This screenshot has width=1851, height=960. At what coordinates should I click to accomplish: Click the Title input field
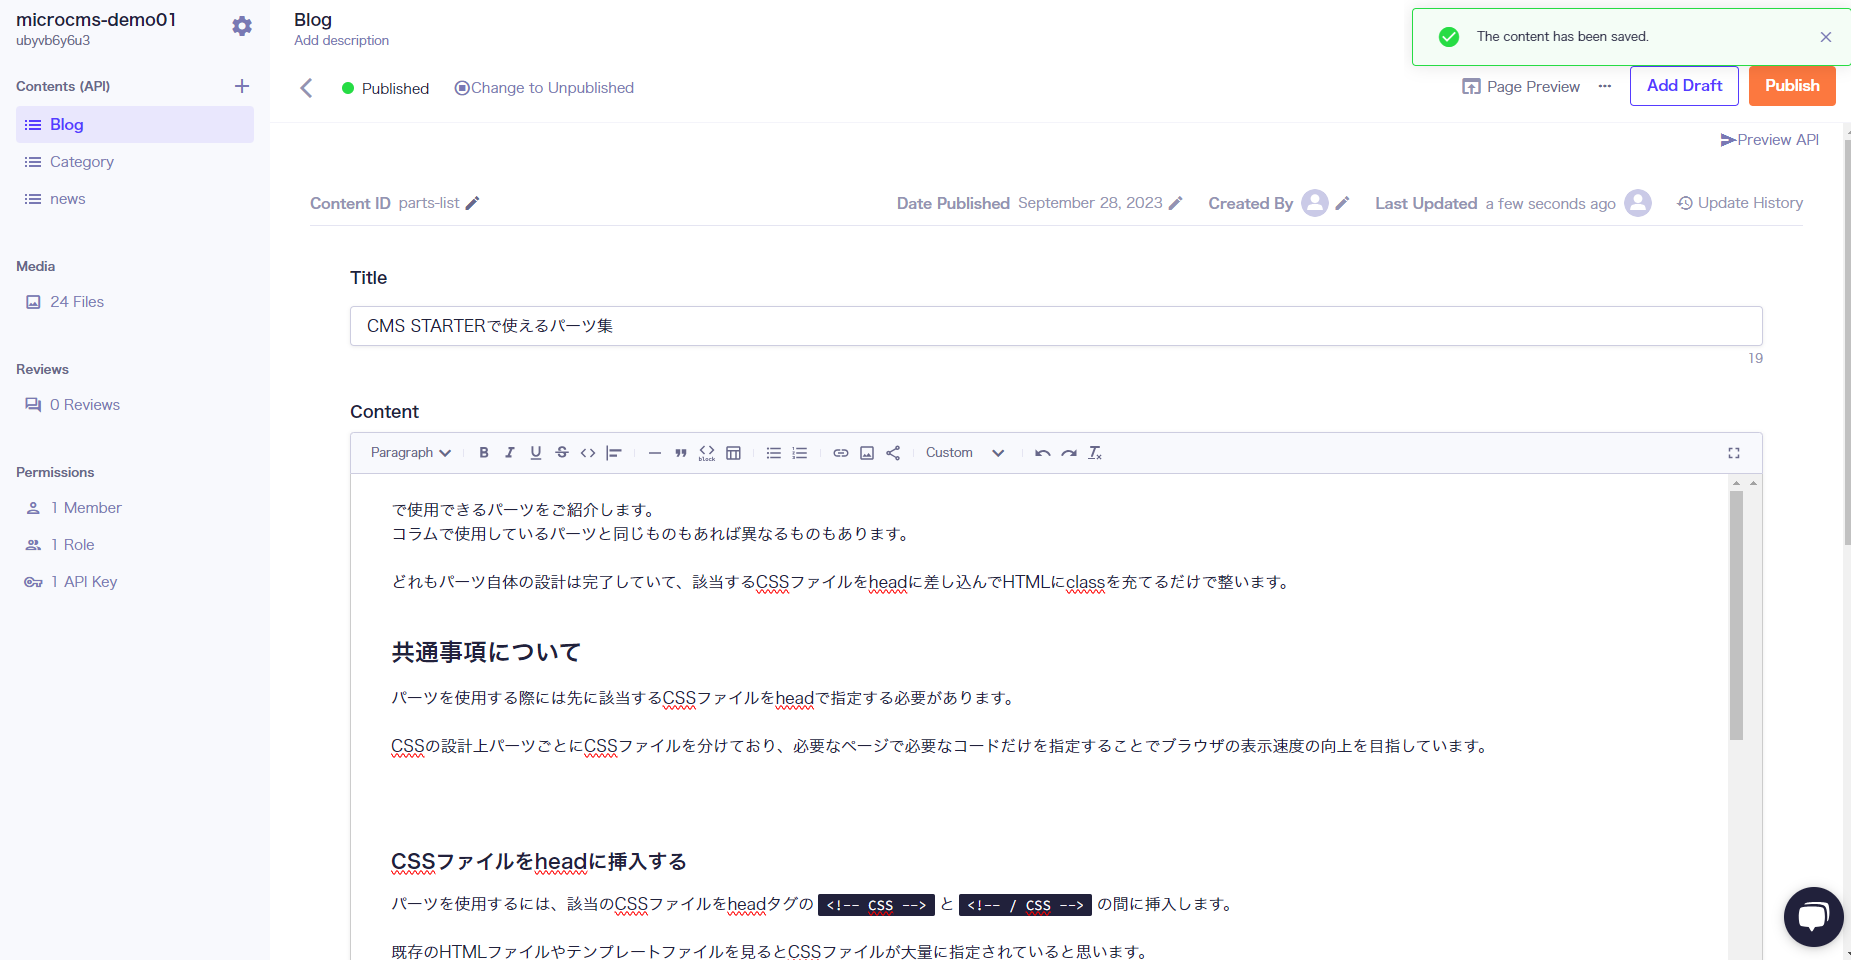pyautogui.click(x=1055, y=326)
